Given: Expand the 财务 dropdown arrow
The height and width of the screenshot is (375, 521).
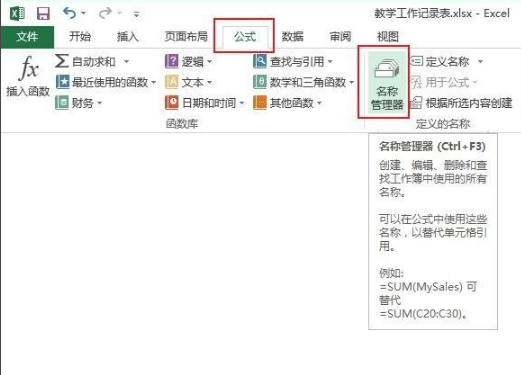Looking at the screenshot, I should [x=99, y=103].
